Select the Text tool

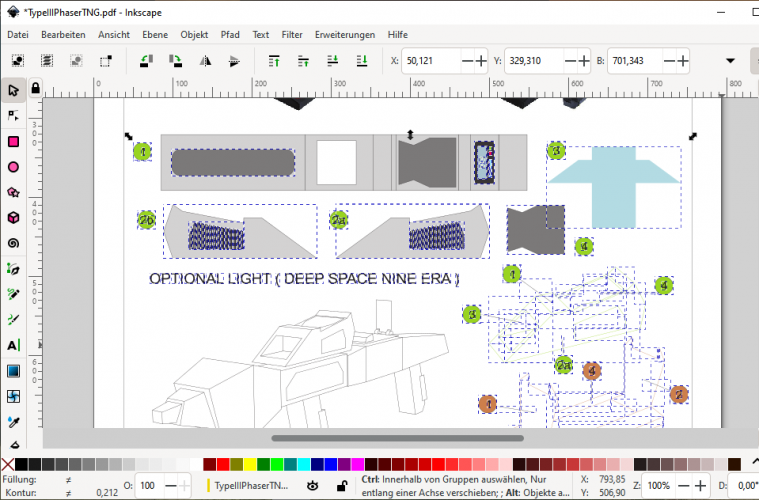click(13, 345)
